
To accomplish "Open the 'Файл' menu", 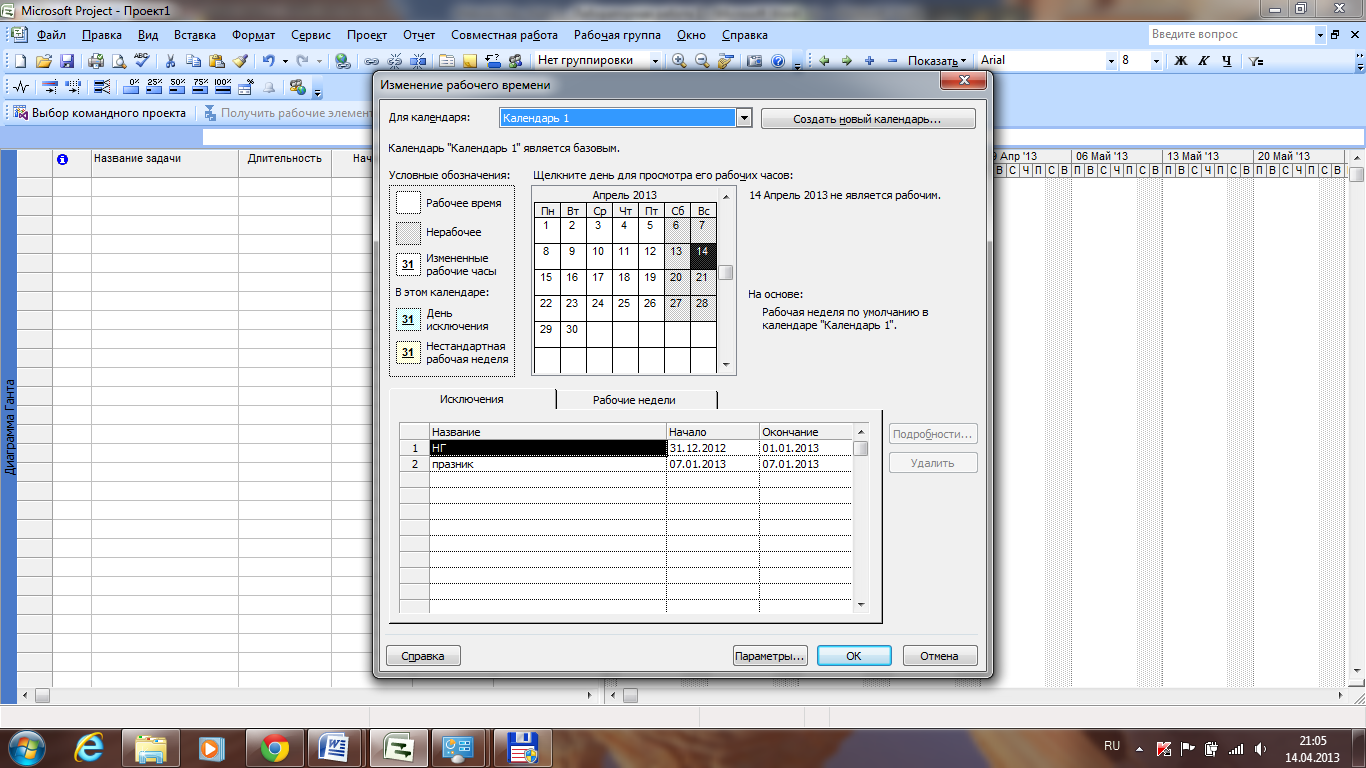I will point(51,35).
